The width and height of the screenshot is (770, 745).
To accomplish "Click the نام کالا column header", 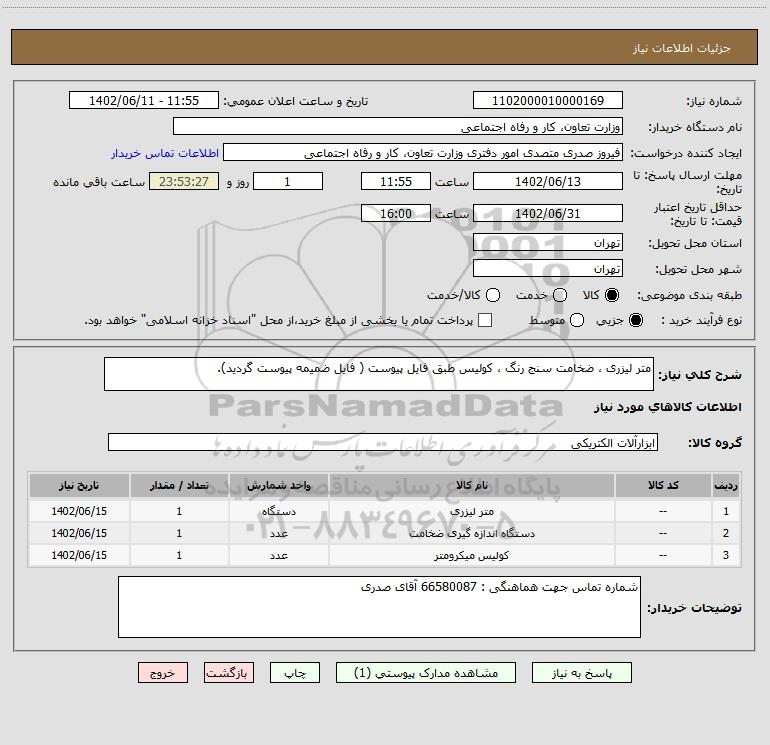I will click(471, 486).
